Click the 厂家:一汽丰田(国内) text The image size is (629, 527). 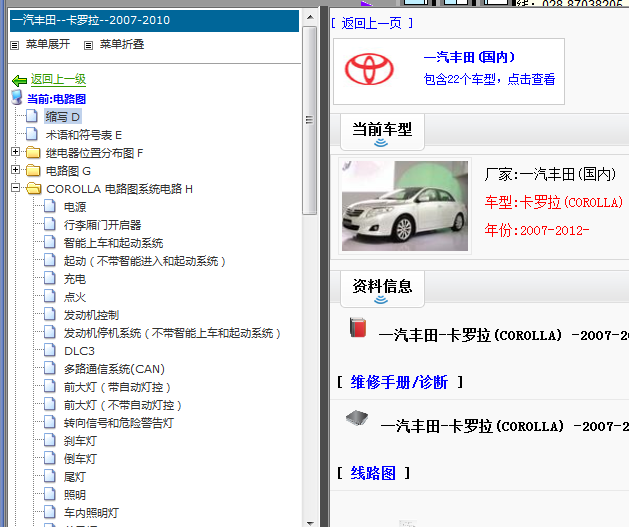tap(550, 174)
